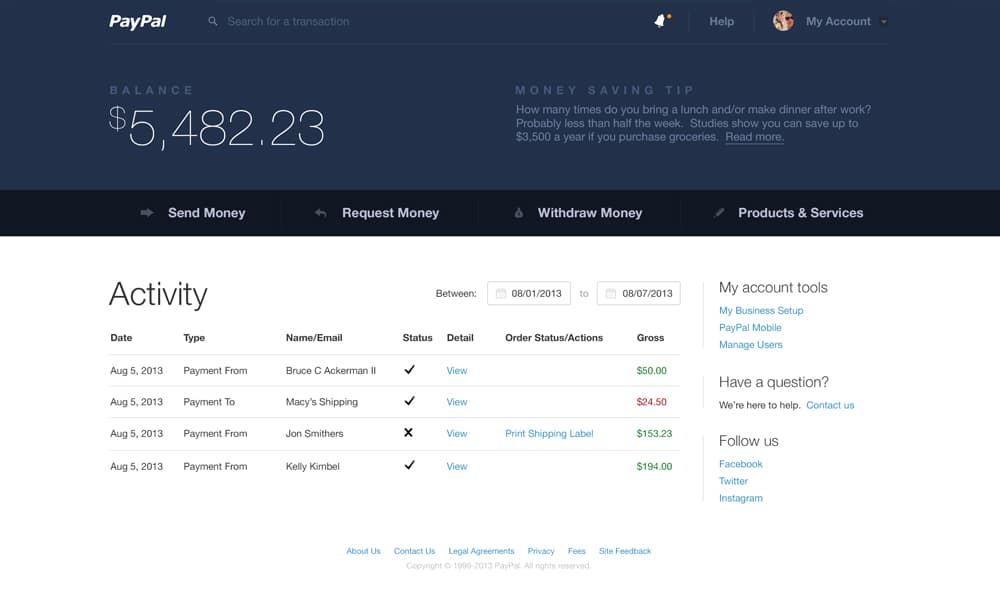
Task: Click the transaction search input field
Action: (x=290, y=21)
